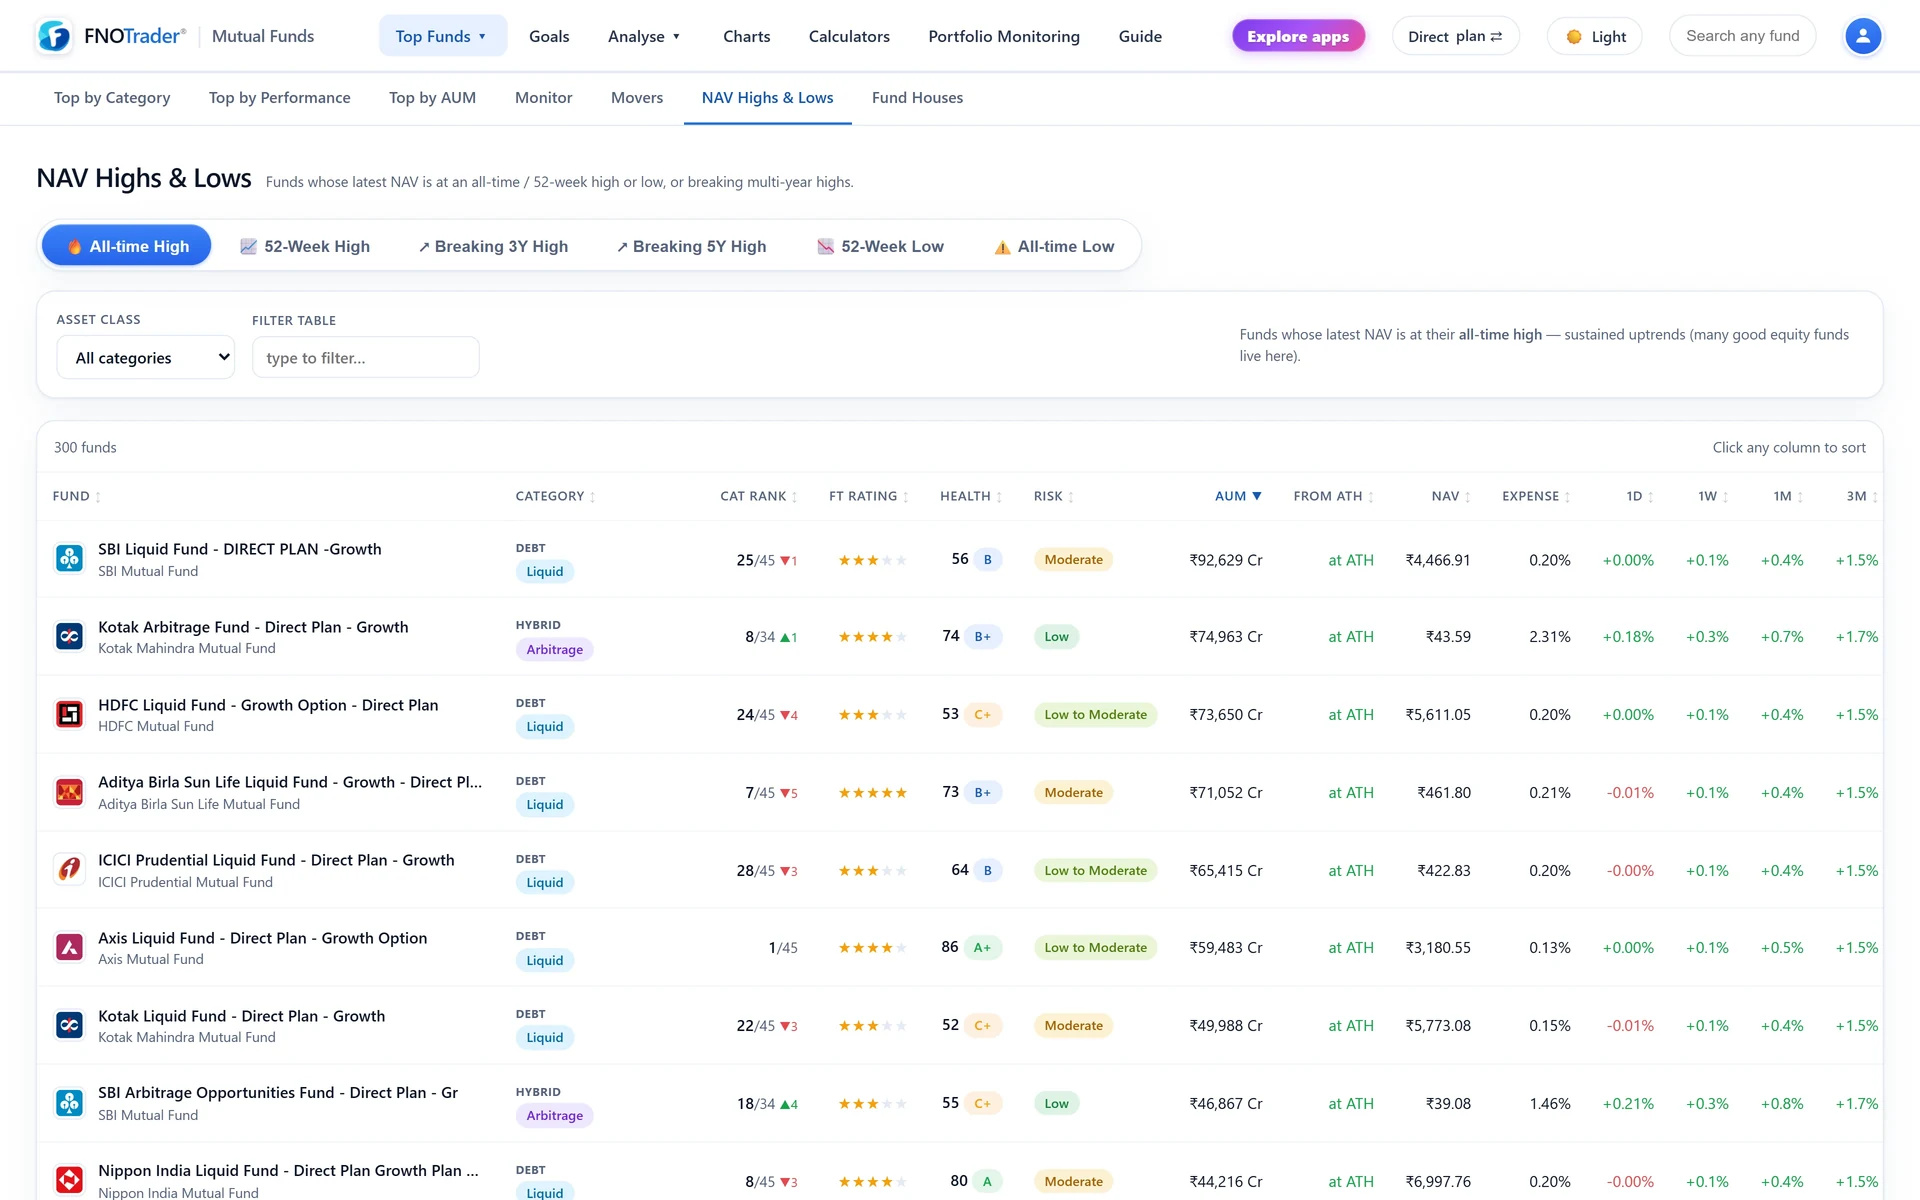1920x1200 pixels.
Task: Click the Axis Liquid Fund logo icon
Action: coord(69,947)
